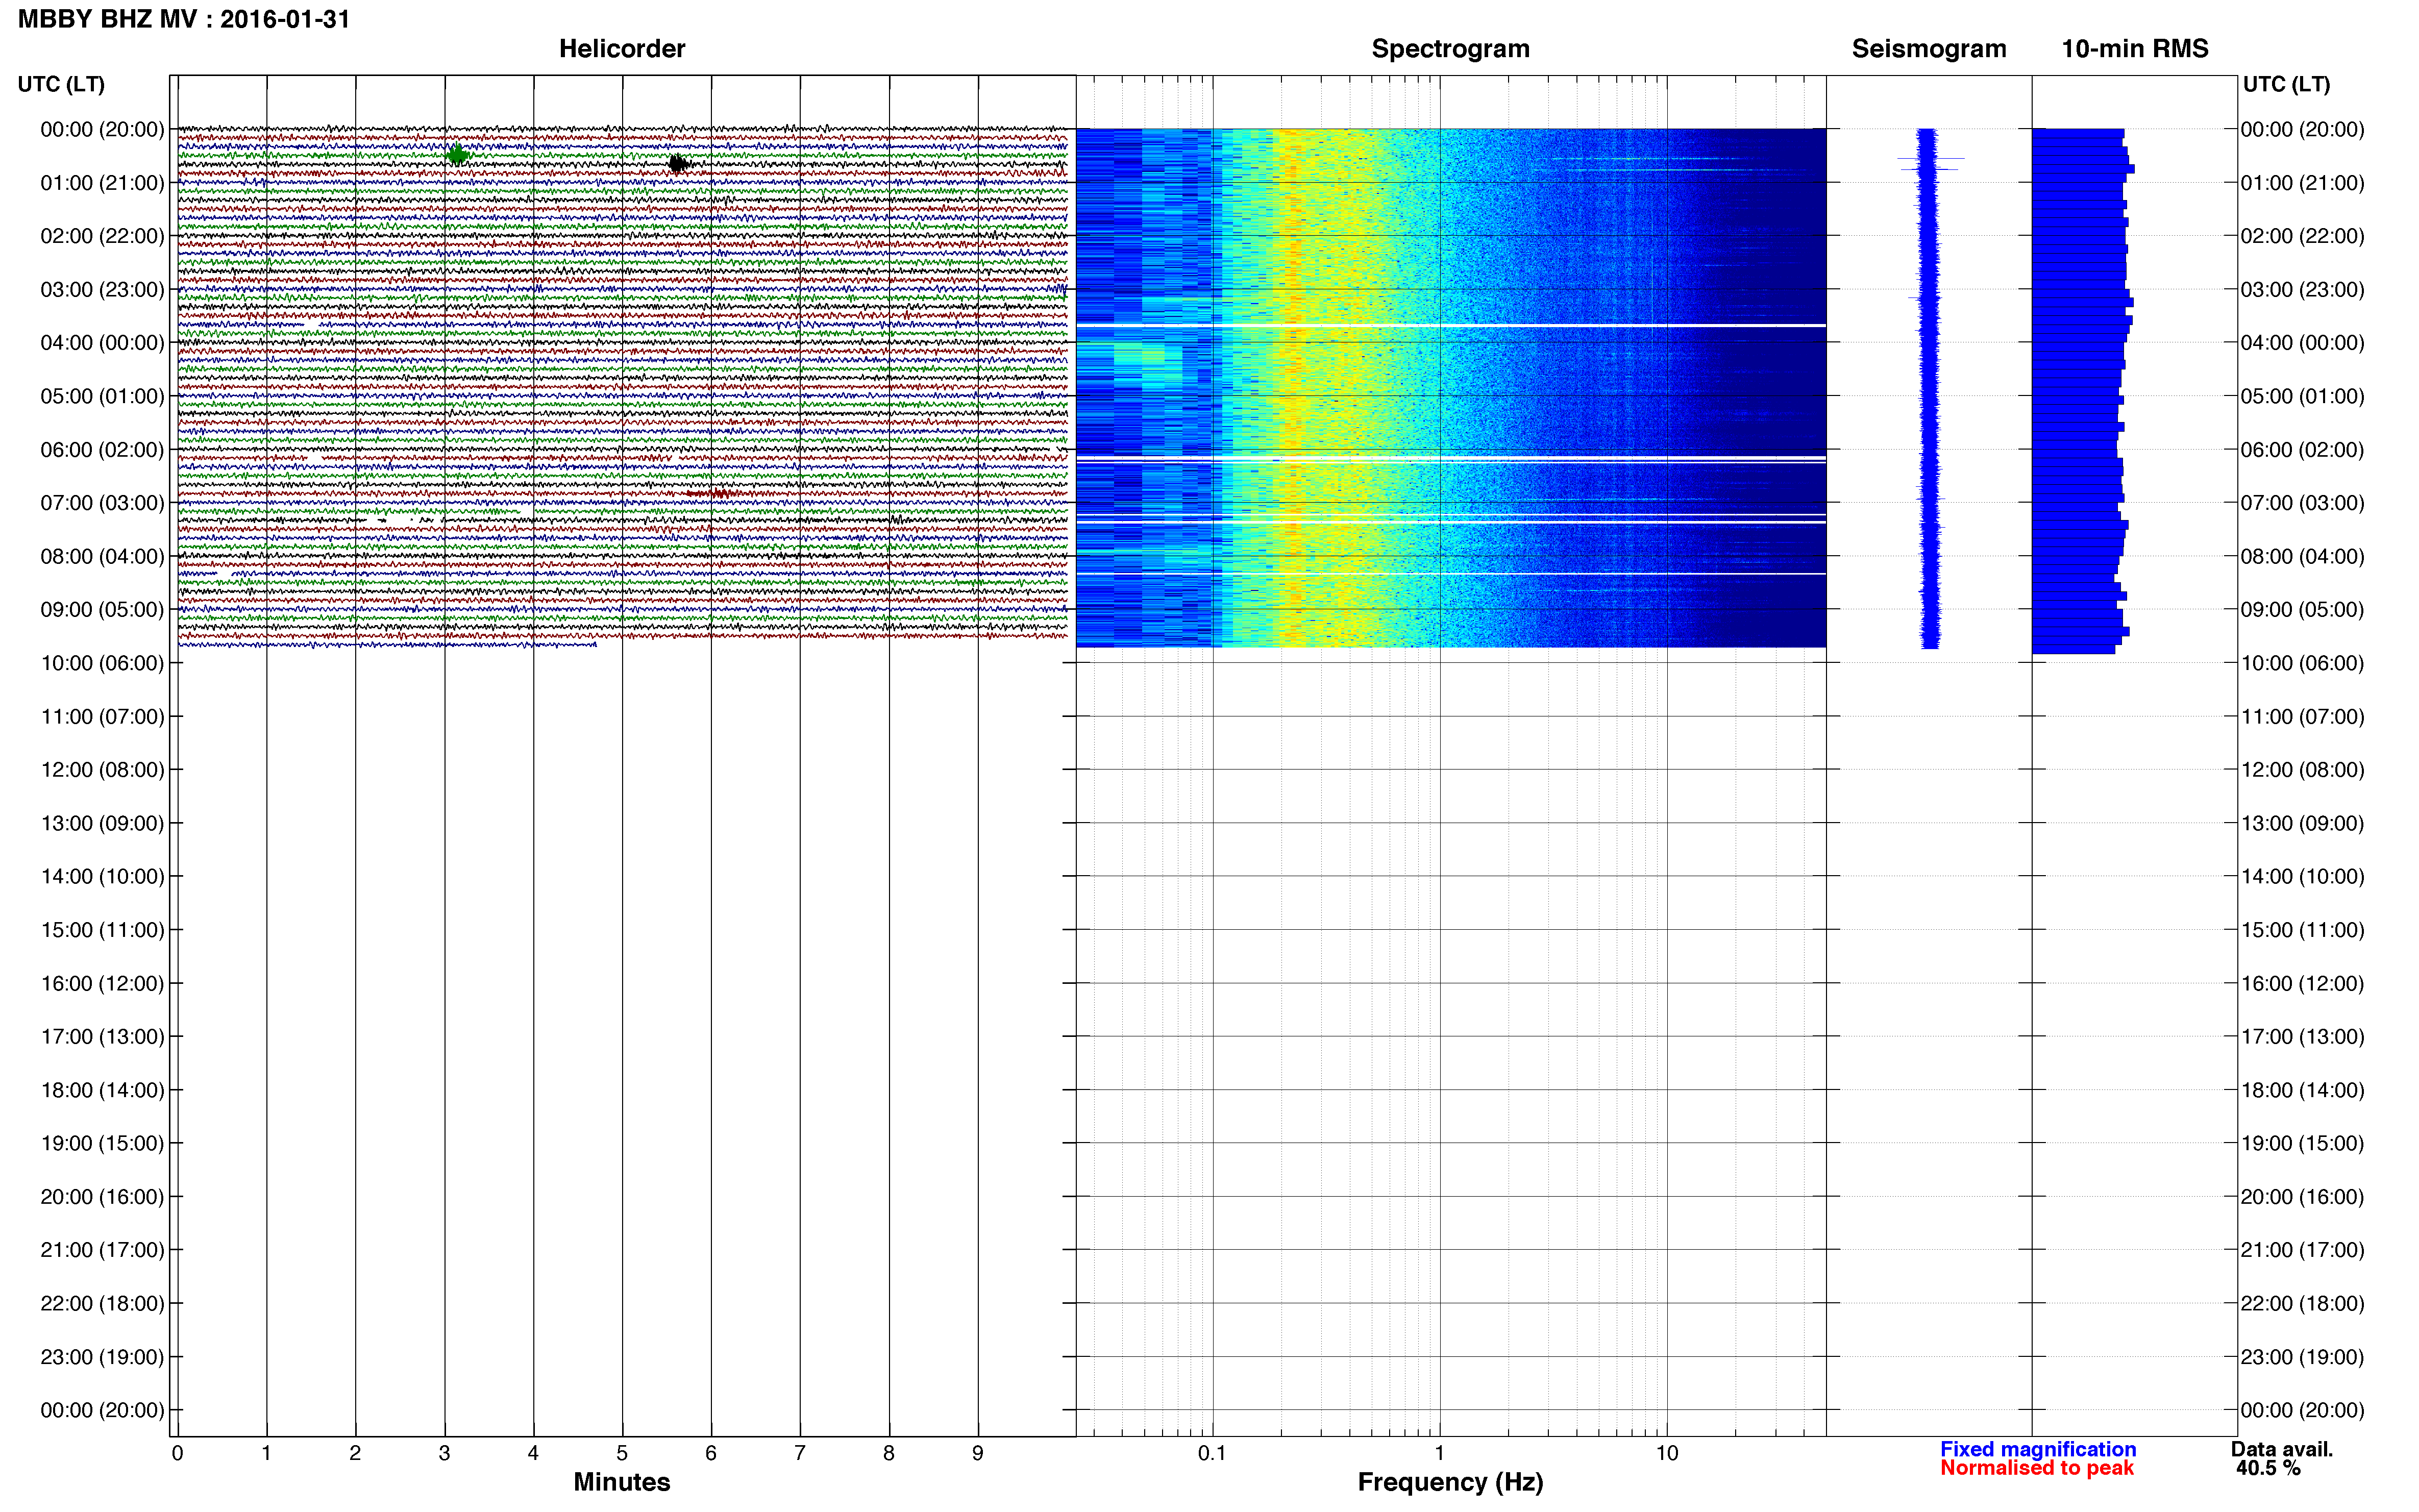The width and height of the screenshot is (2419, 1512).
Task: Click 09:00 (05:00) on the RMS-side time axis
Action: coord(2302,609)
